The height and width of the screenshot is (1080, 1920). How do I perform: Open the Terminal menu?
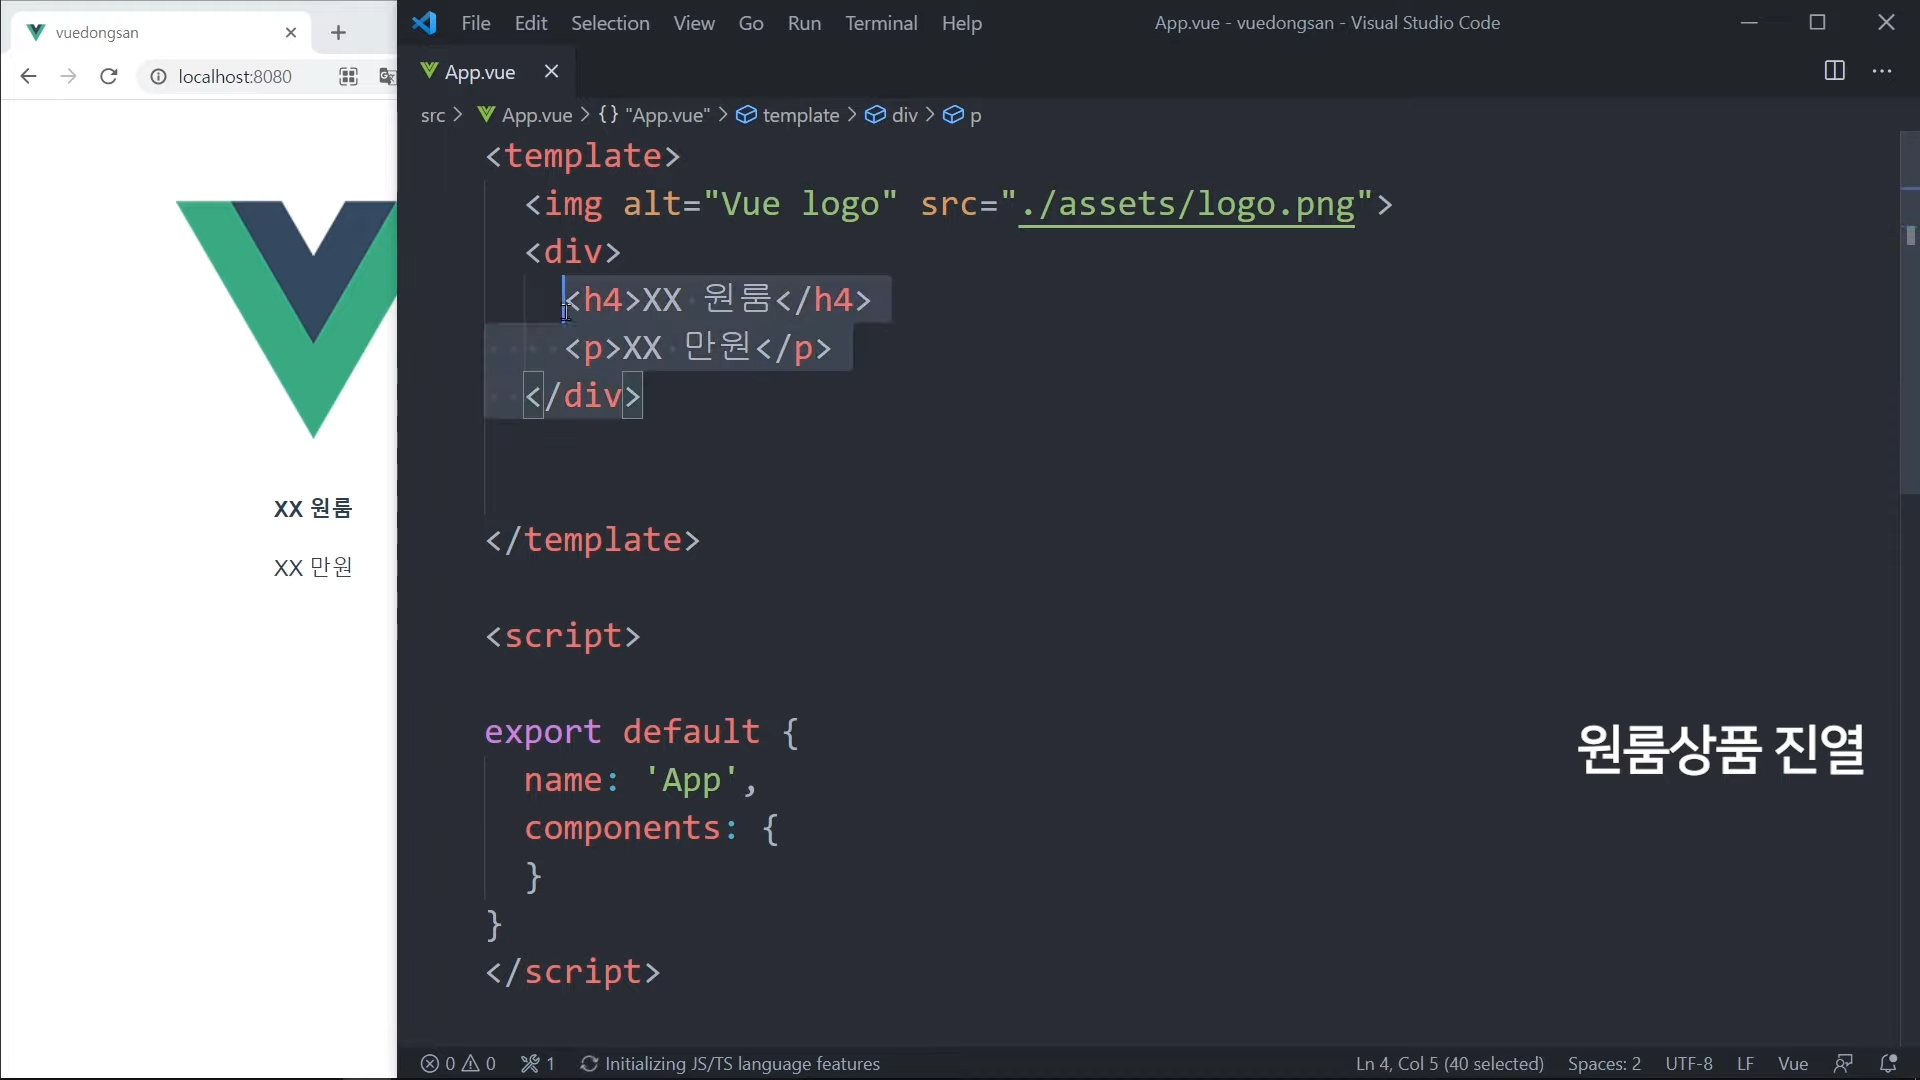pyautogui.click(x=880, y=23)
